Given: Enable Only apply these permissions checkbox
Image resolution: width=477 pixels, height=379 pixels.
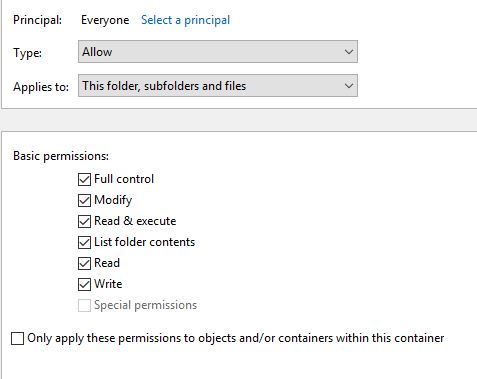Looking at the screenshot, I should (x=17, y=338).
